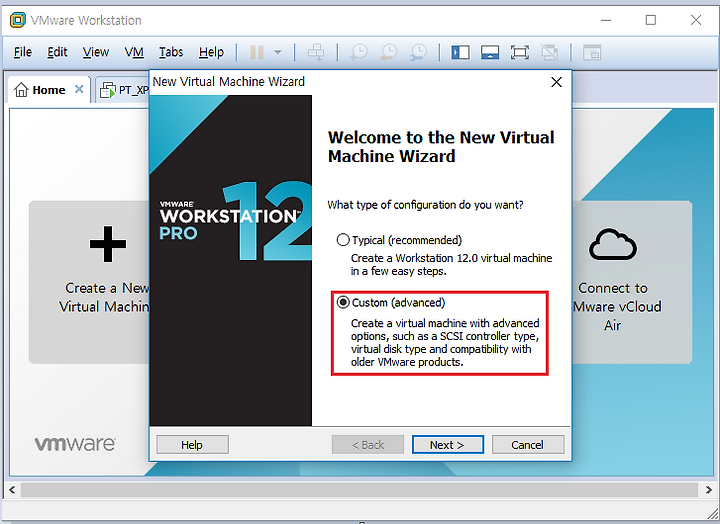Open the power options dropdown arrow
Image resolution: width=720 pixels, height=524 pixels.
(278, 52)
